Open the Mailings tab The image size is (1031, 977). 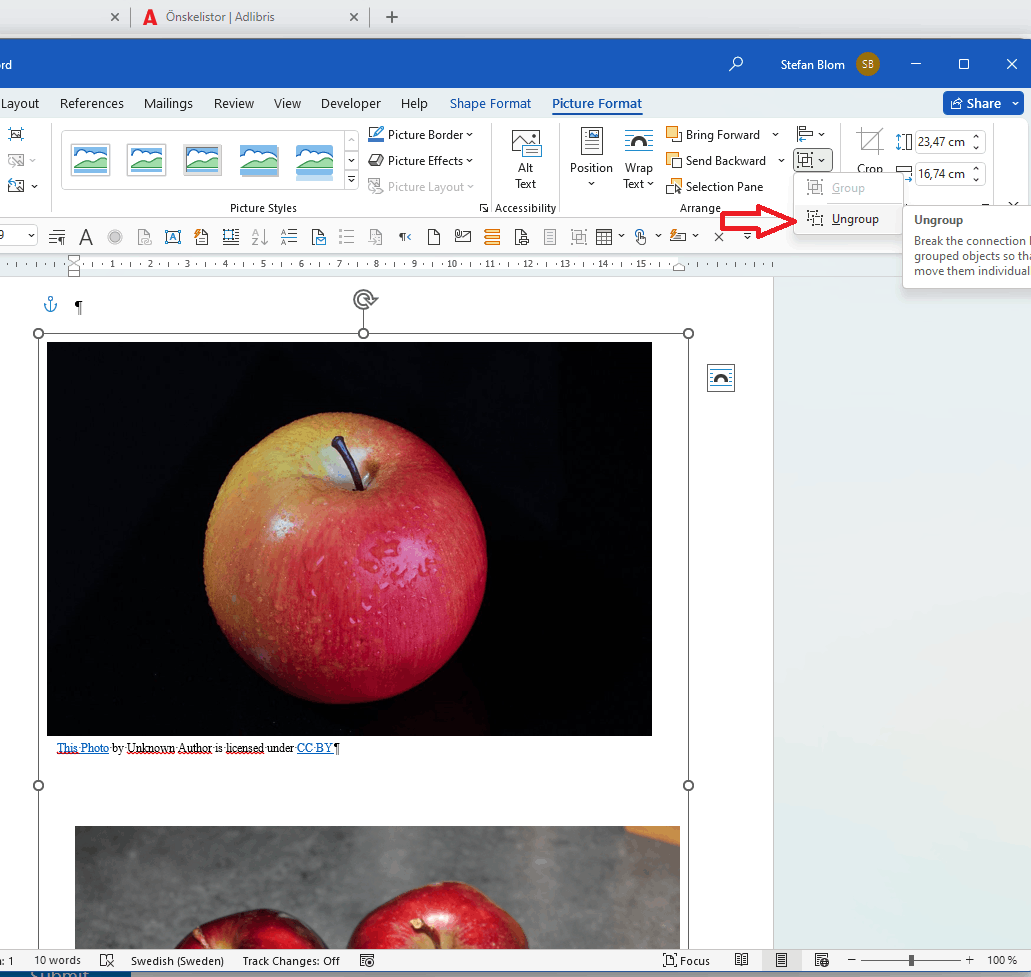(x=168, y=104)
